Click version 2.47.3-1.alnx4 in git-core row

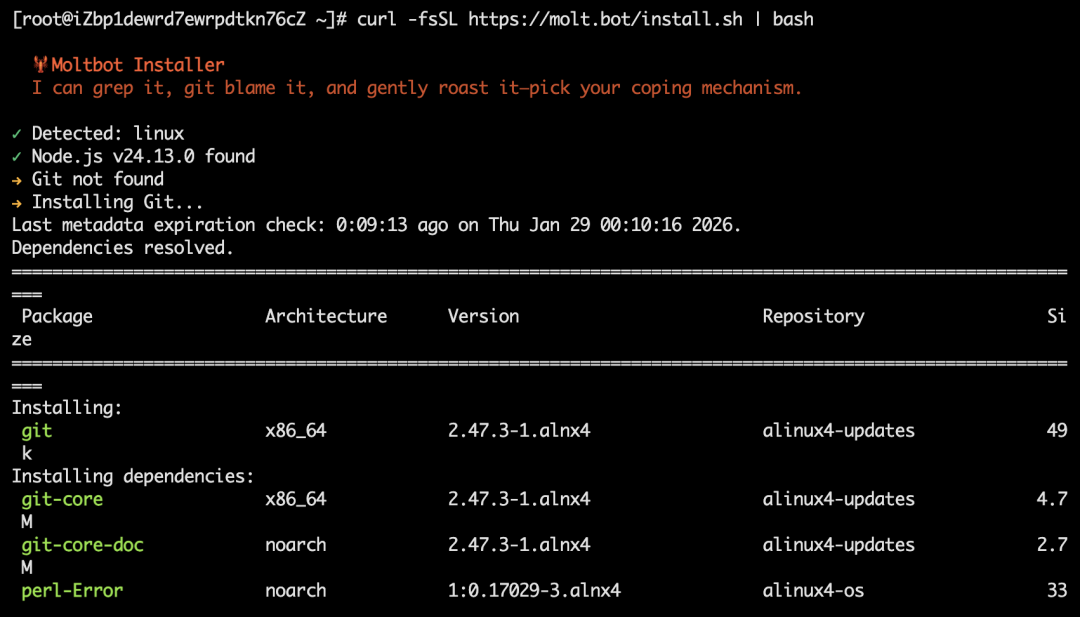(519, 499)
